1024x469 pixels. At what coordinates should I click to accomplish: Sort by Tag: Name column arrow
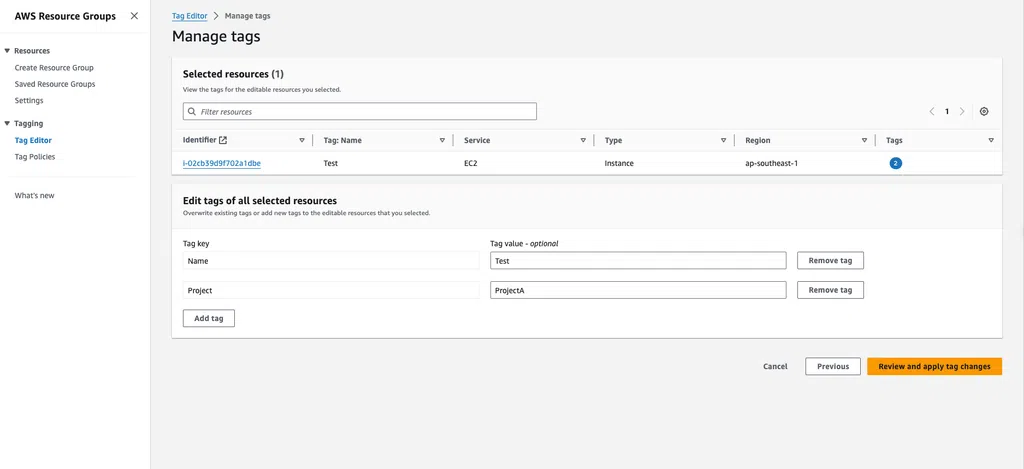coord(442,140)
